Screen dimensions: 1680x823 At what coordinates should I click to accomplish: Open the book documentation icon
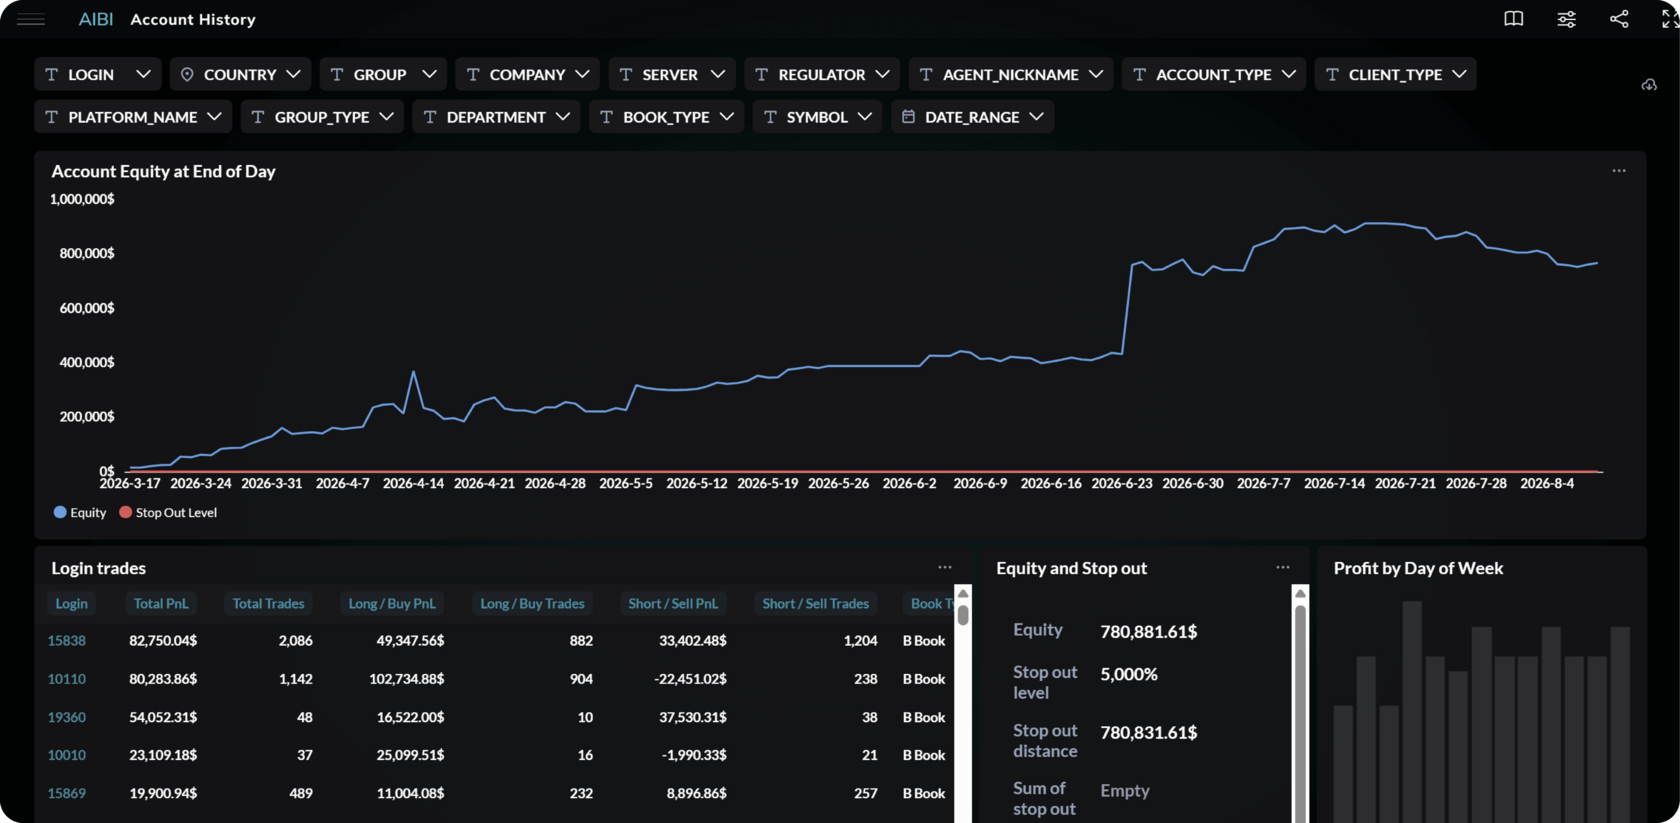click(x=1514, y=19)
